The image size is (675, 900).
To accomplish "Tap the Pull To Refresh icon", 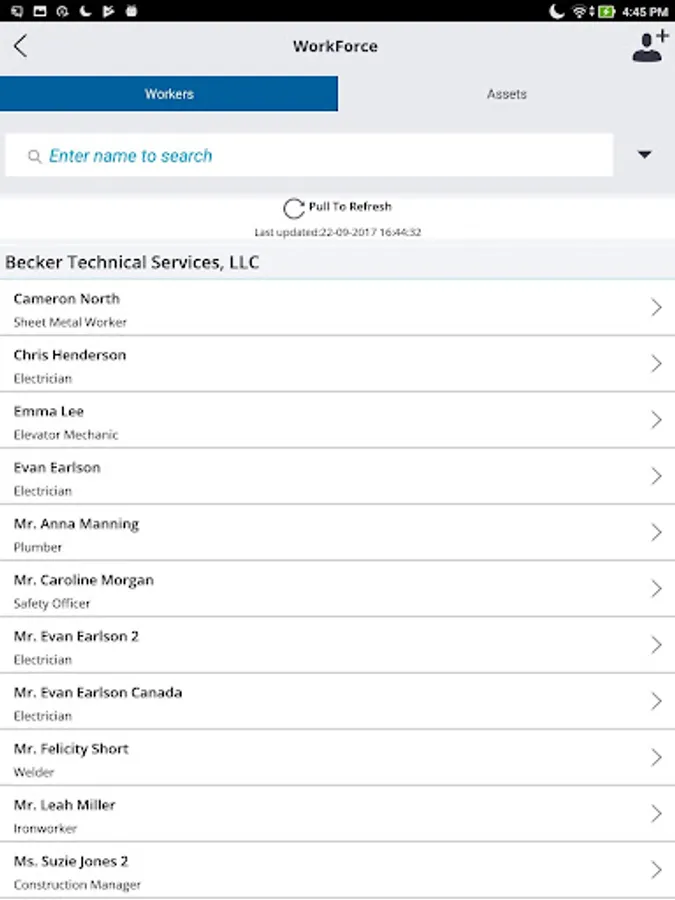I will pos(293,208).
